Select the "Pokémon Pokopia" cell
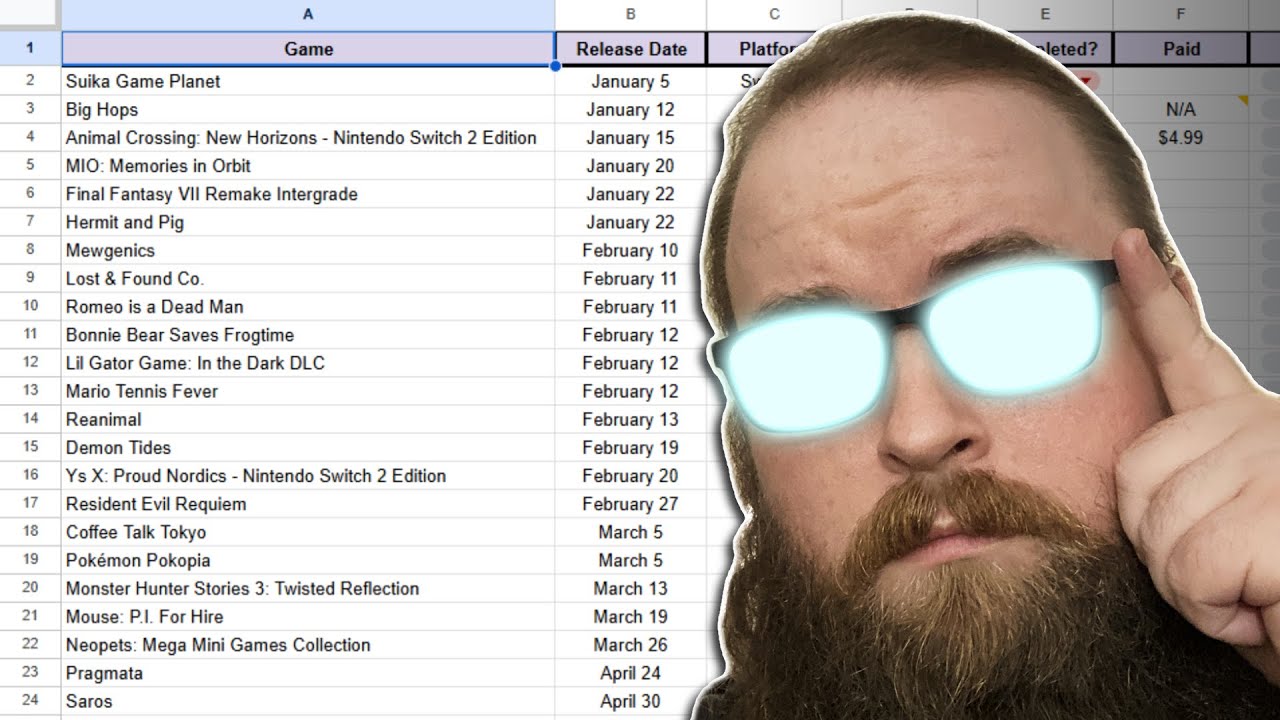The width and height of the screenshot is (1280, 720). point(308,559)
